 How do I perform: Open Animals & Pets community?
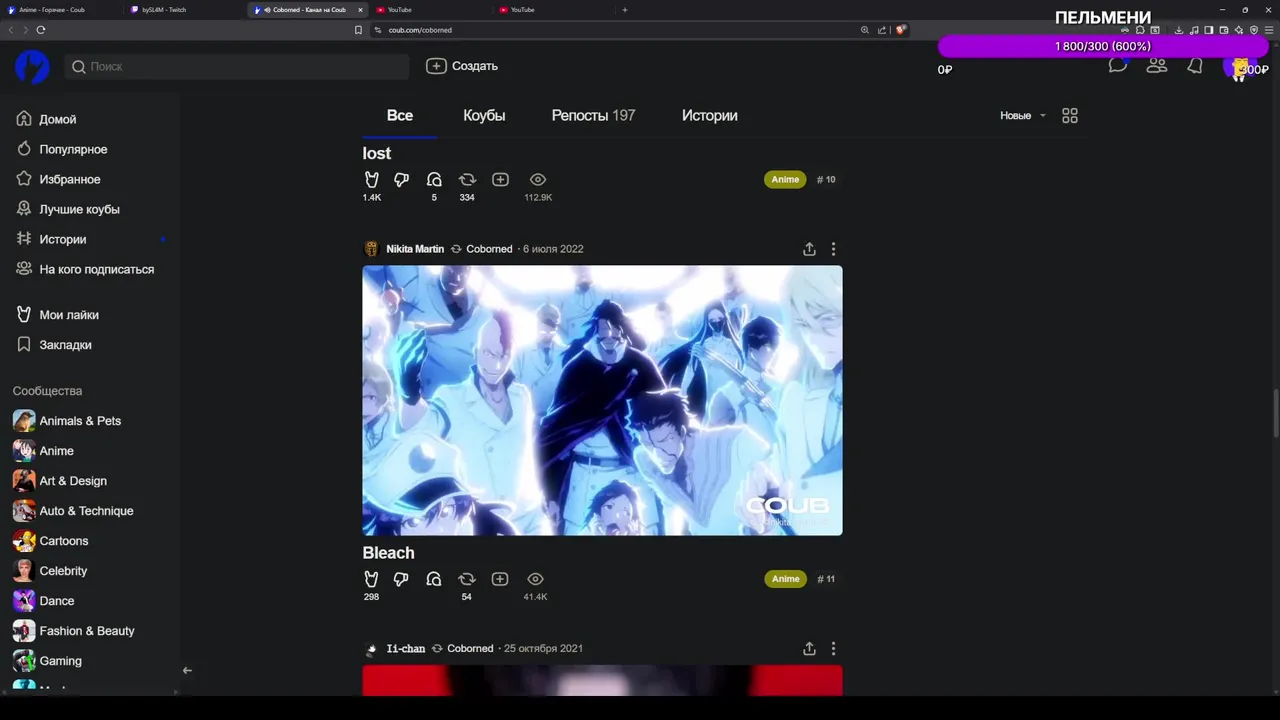tap(67, 421)
